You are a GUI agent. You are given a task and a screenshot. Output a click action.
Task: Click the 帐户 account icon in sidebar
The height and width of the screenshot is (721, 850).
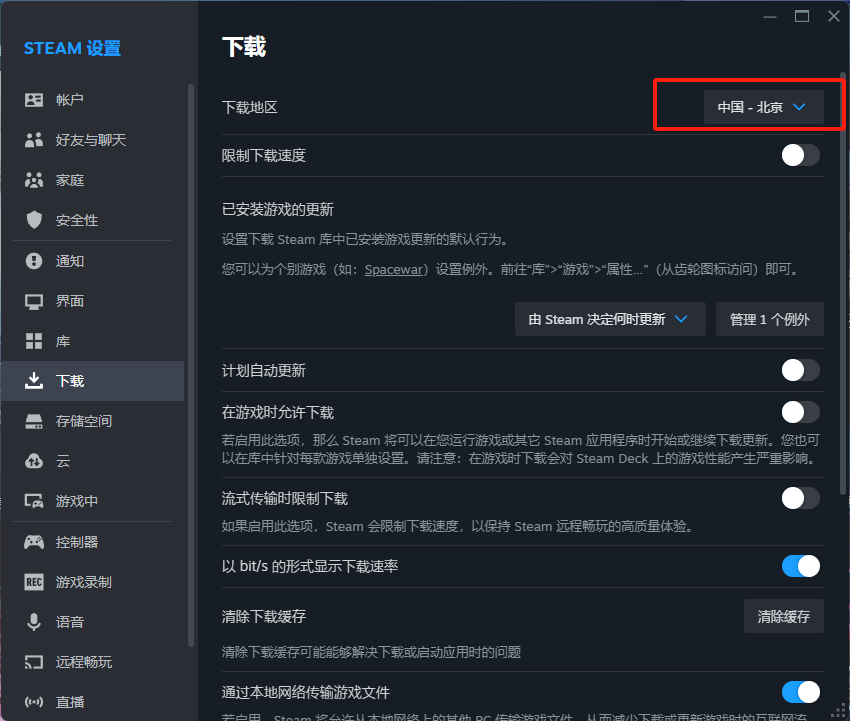(34, 100)
